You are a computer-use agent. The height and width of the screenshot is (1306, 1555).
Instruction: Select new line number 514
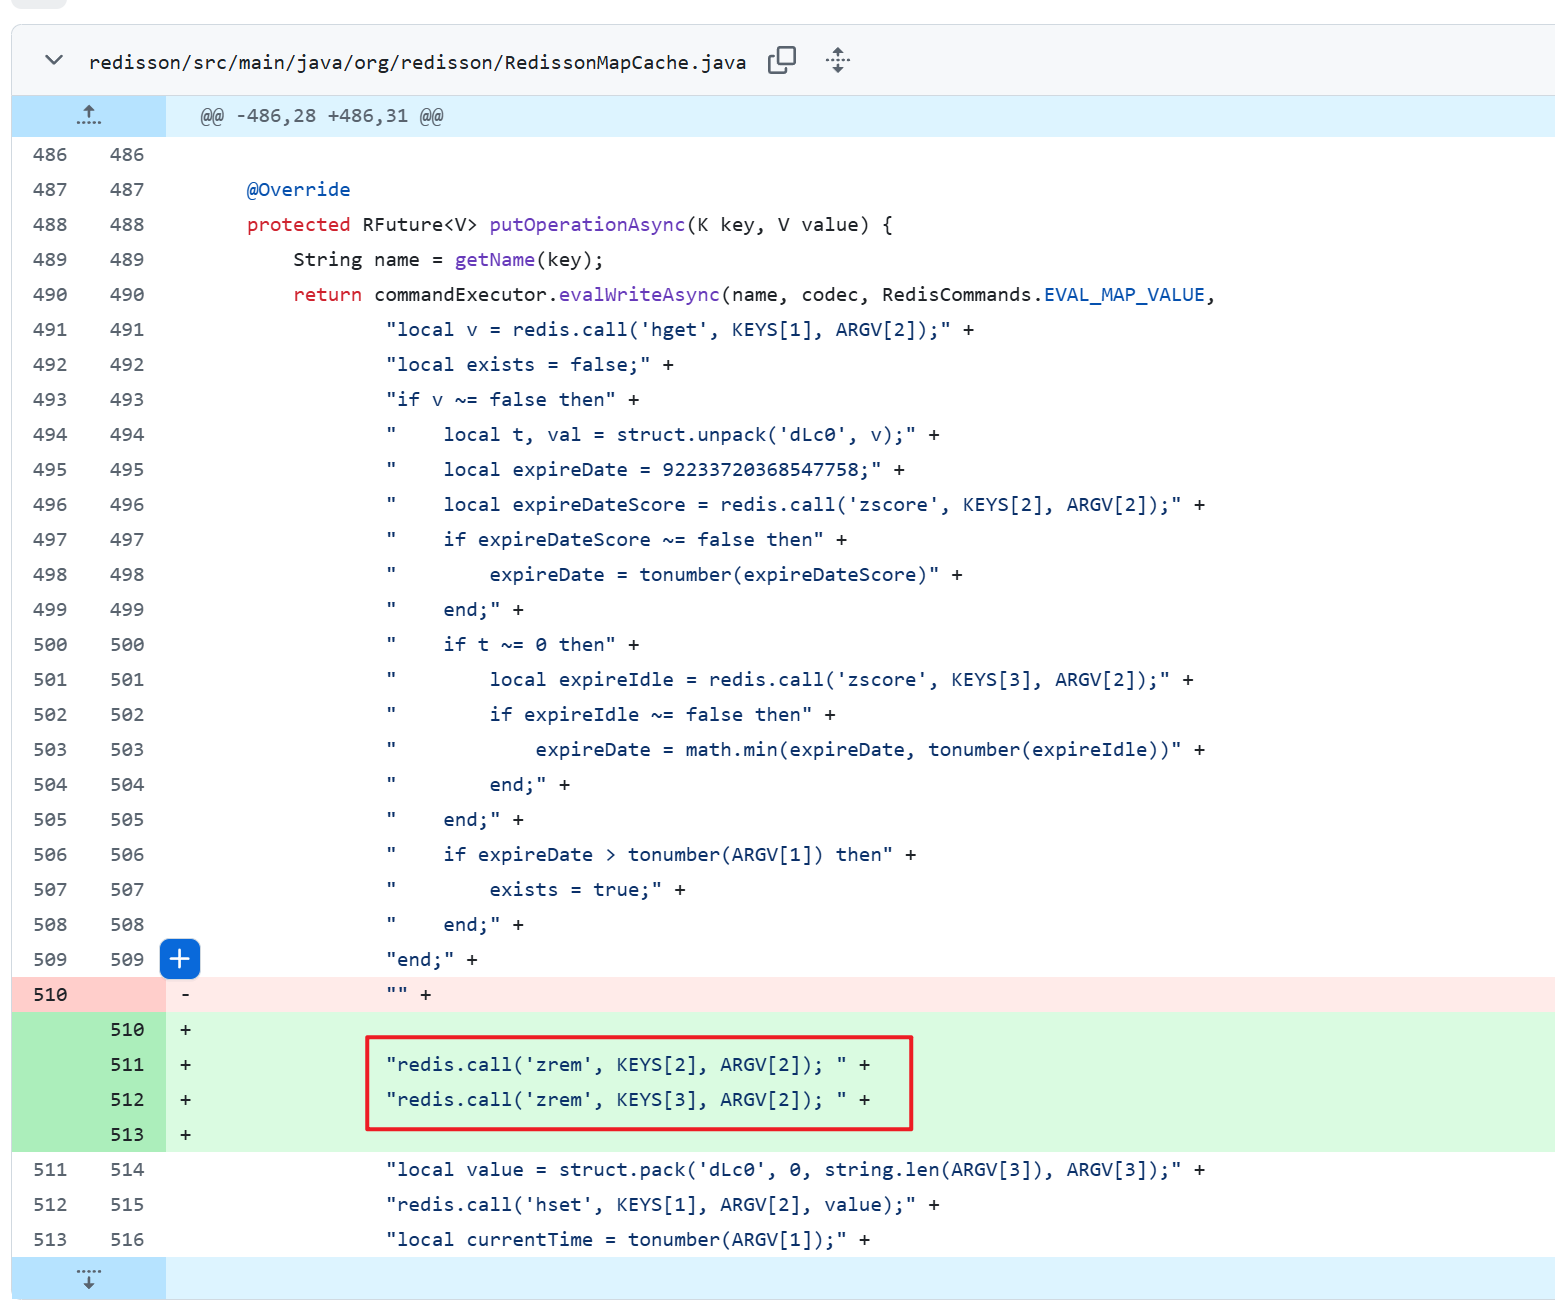[x=127, y=1169]
